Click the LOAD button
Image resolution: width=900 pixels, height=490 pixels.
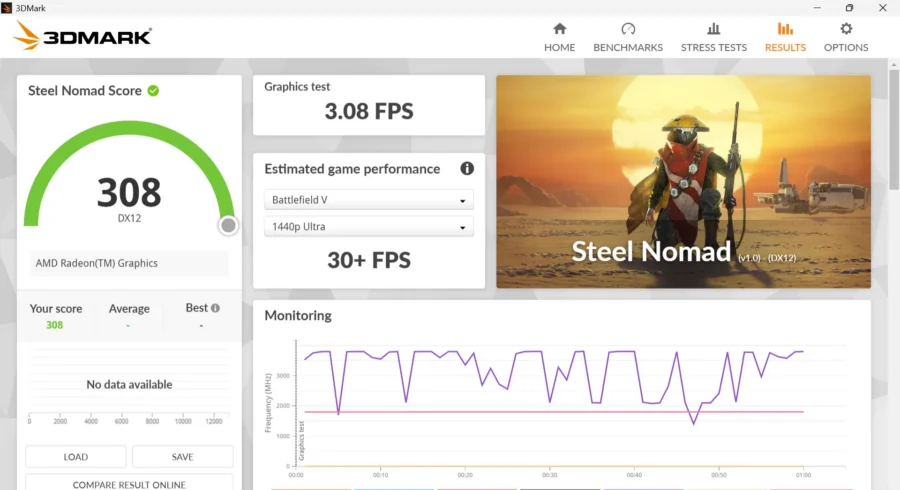coord(76,457)
